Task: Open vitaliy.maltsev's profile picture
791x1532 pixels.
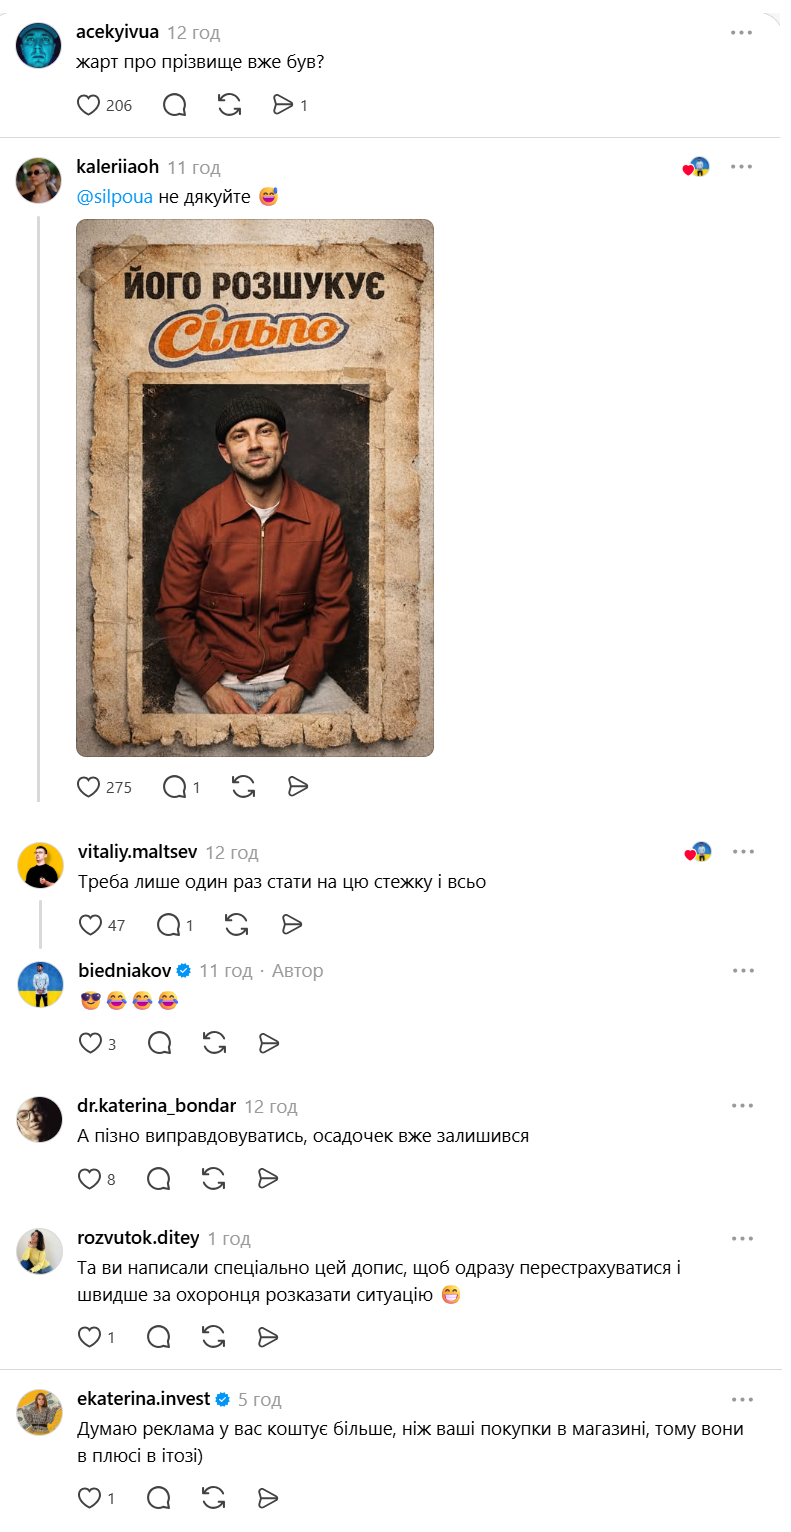Action: [40, 864]
